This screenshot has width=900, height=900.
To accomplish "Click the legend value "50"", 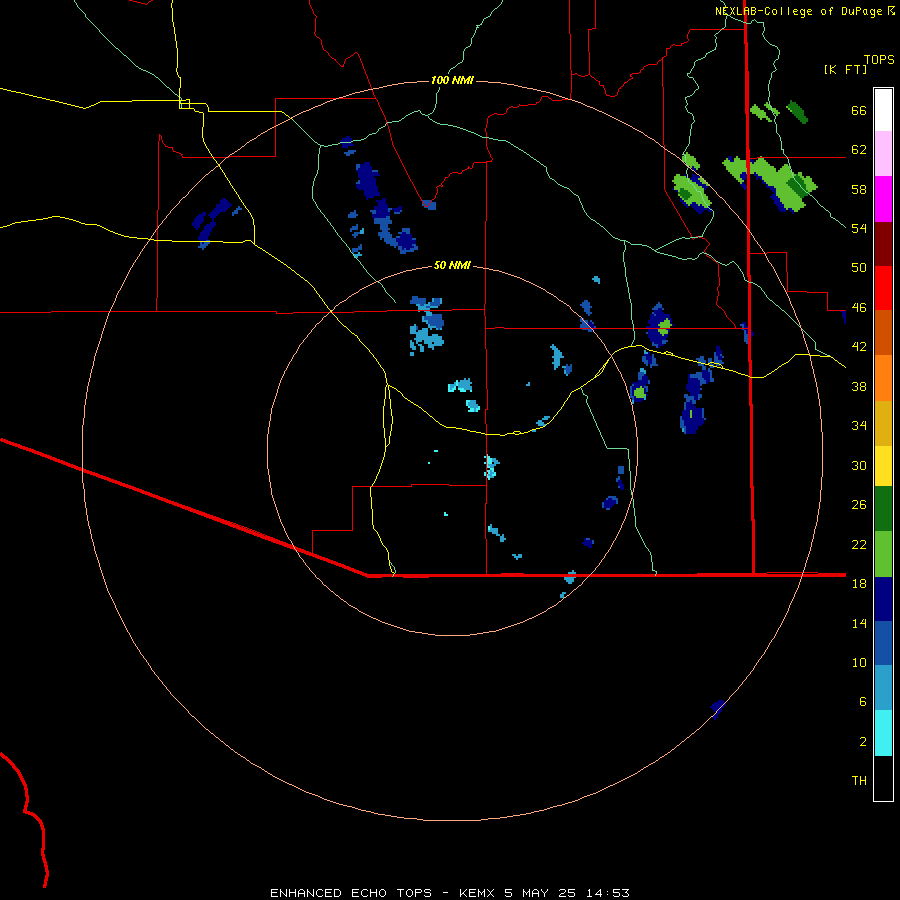I will coord(859,268).
